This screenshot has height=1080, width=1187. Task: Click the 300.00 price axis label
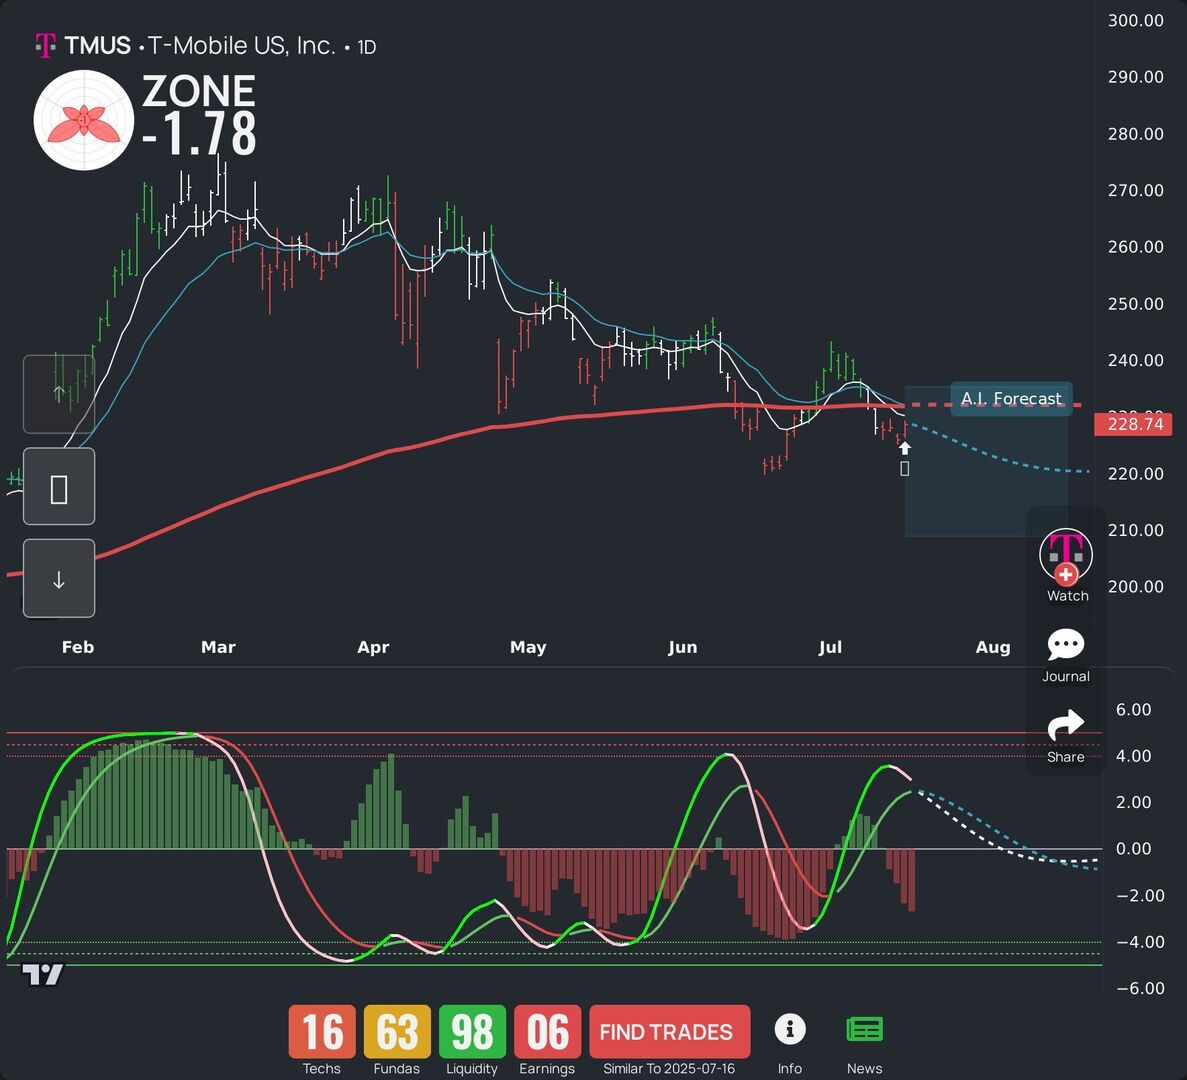tap(1136, 20)
